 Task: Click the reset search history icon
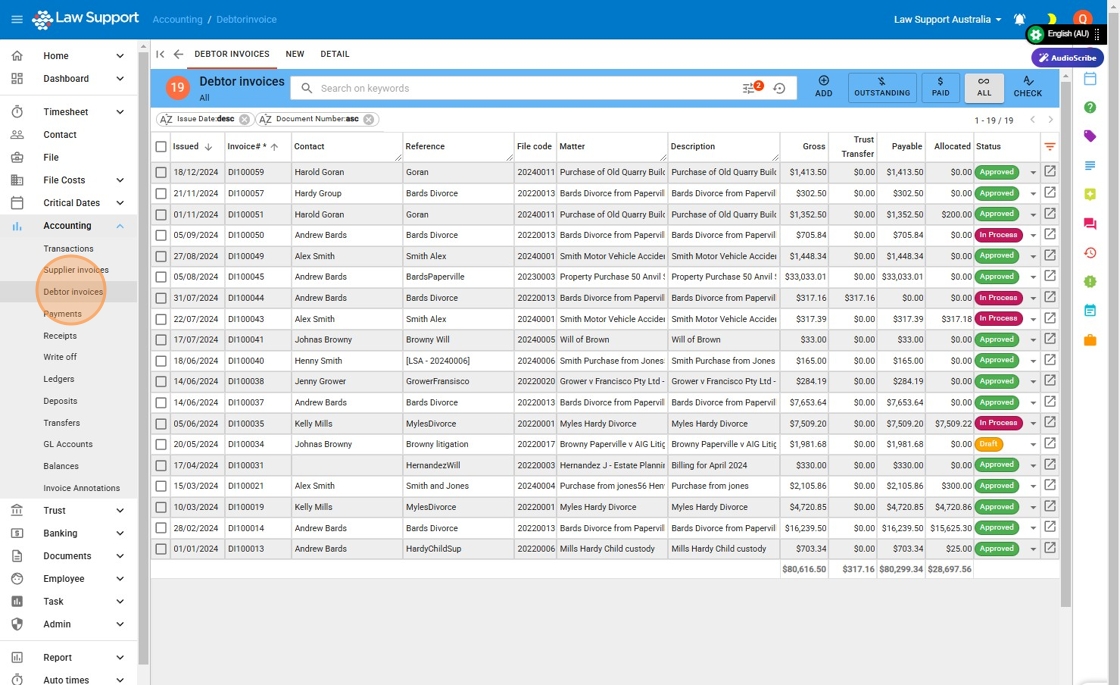[x=779, y=88]
